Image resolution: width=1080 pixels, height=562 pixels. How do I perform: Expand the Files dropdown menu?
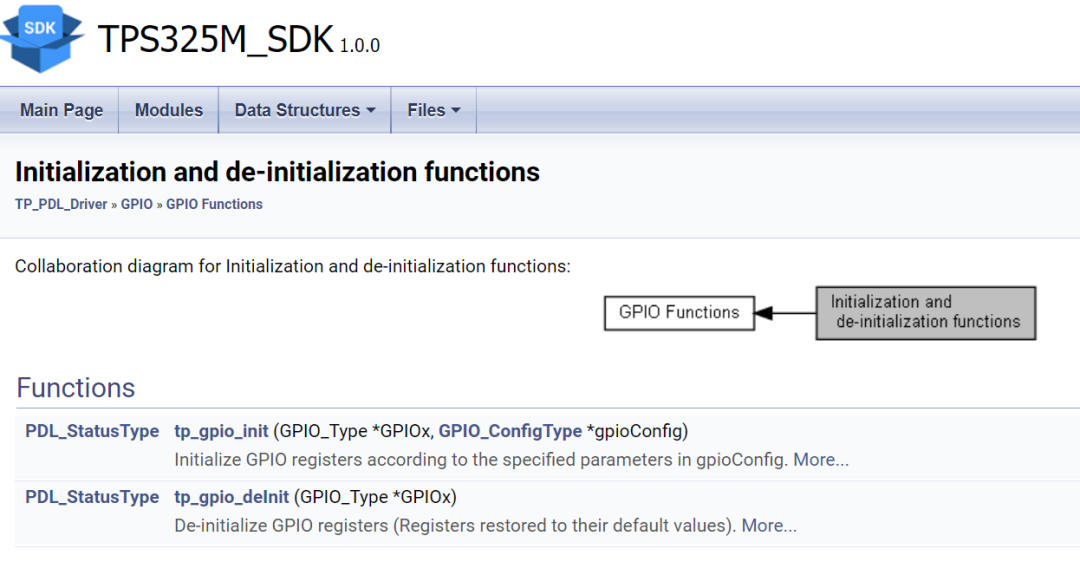(x=433, y=110)
